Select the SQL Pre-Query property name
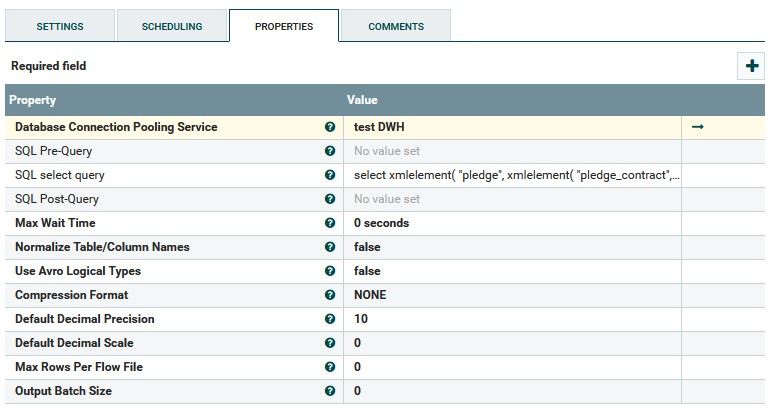 click(53, 151)
